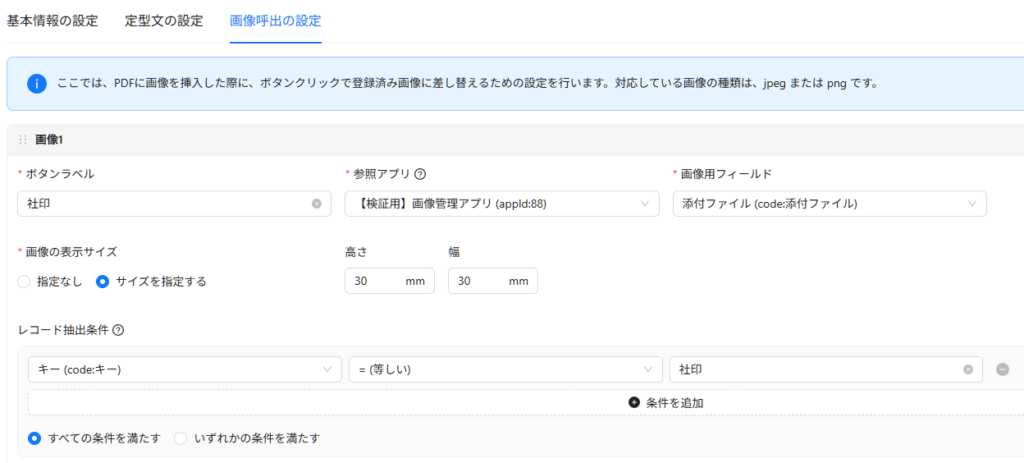The image size is (1024, 463).
Task: Remove the condition row with the minus icon
Action: [x=1002, y=369]
